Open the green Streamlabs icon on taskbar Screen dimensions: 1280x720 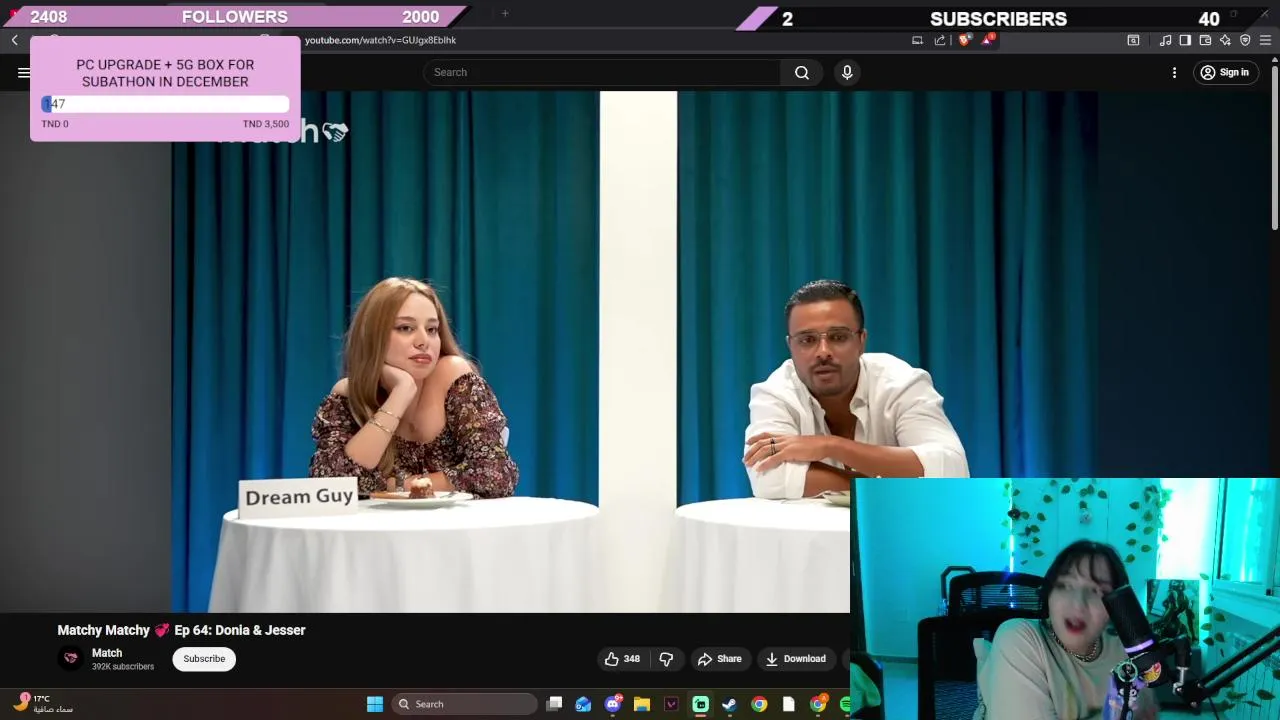[x=701, y=704]
